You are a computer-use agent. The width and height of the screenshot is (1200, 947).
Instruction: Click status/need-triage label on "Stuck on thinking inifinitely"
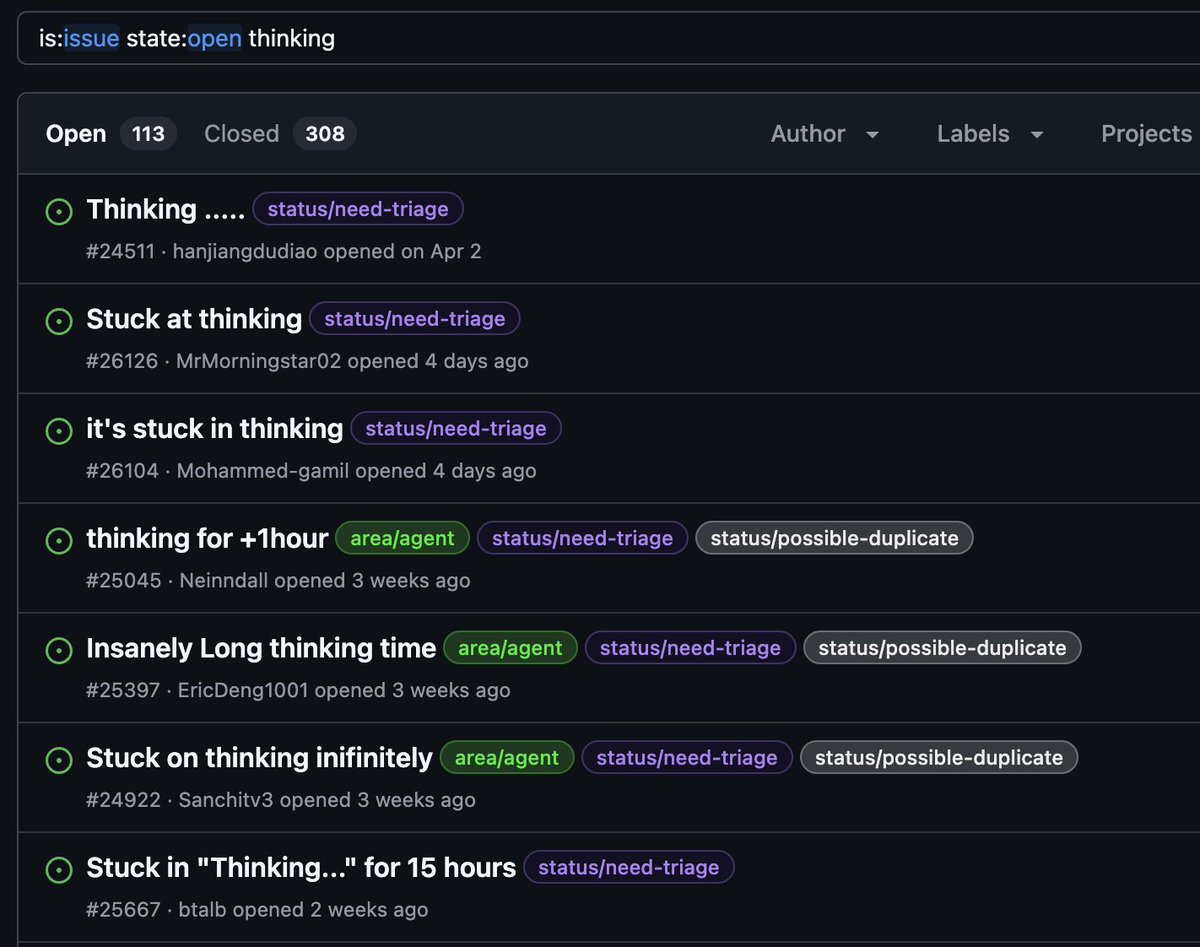pos(687,758)
